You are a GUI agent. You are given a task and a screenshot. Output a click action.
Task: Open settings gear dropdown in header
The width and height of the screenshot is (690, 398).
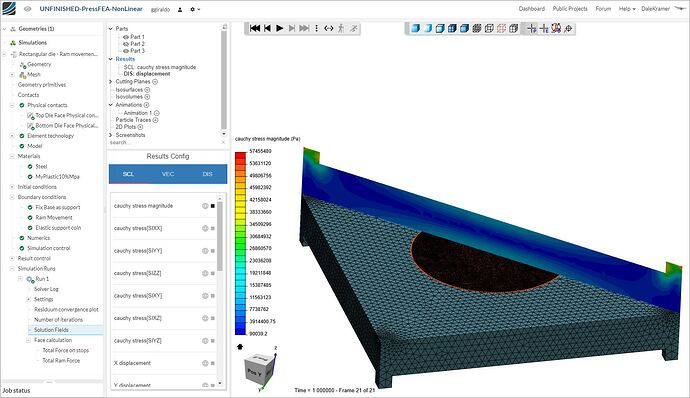tap(195, 9)
